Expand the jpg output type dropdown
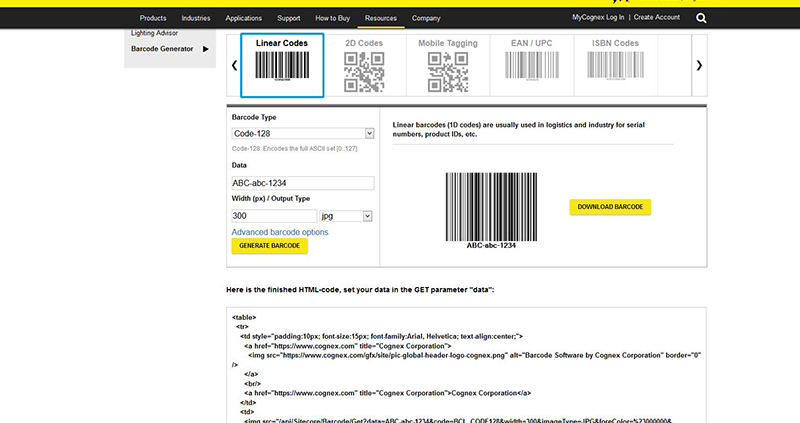The height and width of the screenshot is (423, 800). tap(346, 216)
